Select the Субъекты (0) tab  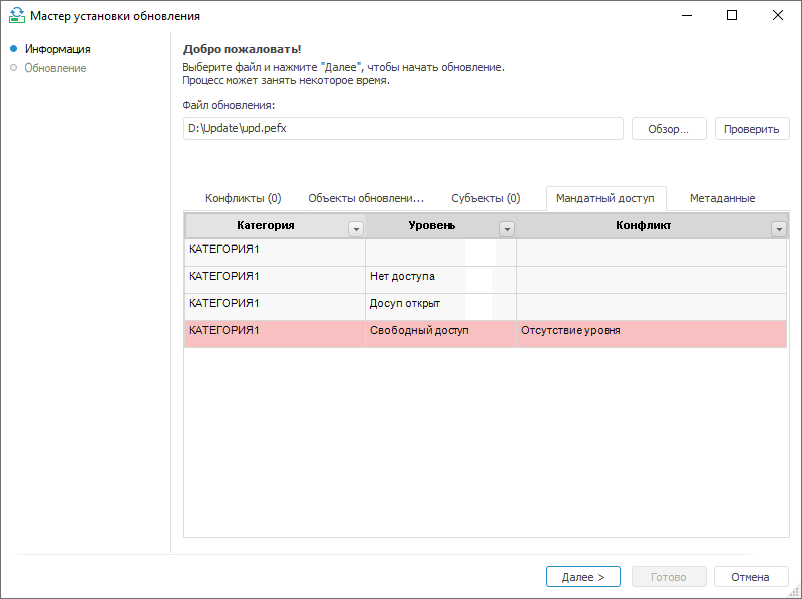click(485, 198)
